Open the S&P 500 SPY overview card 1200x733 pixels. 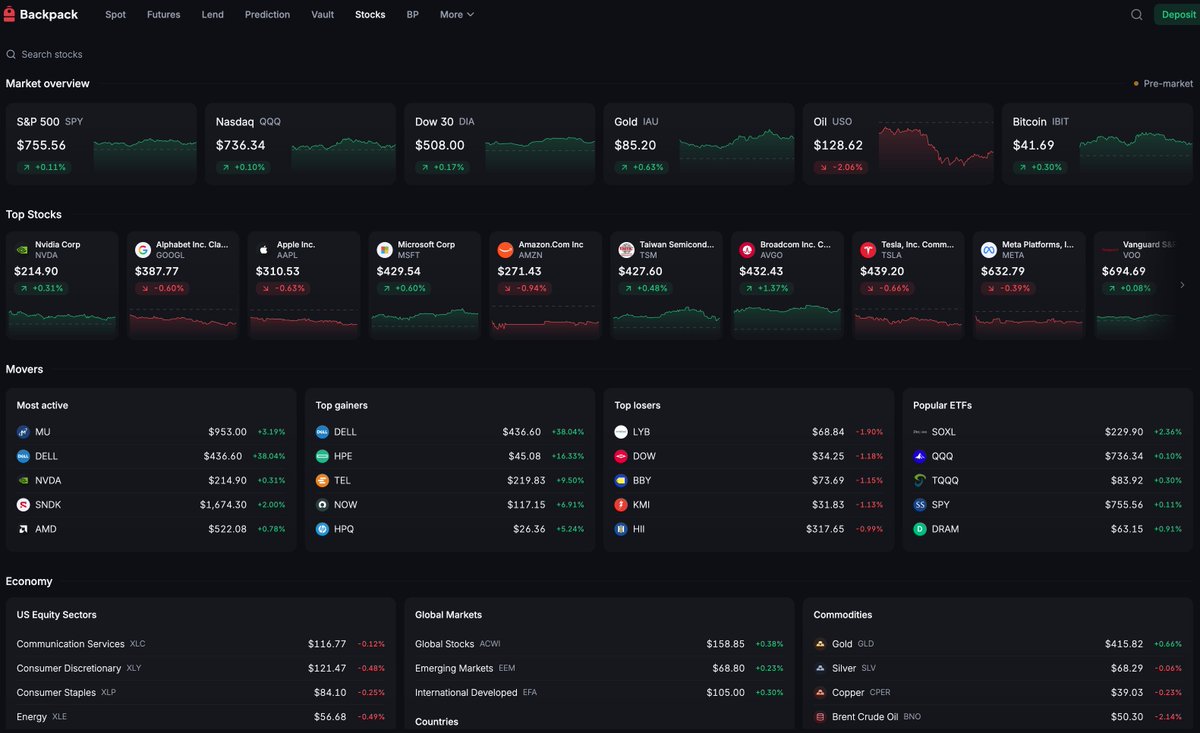pyautogui.click(x=101, y=144)
